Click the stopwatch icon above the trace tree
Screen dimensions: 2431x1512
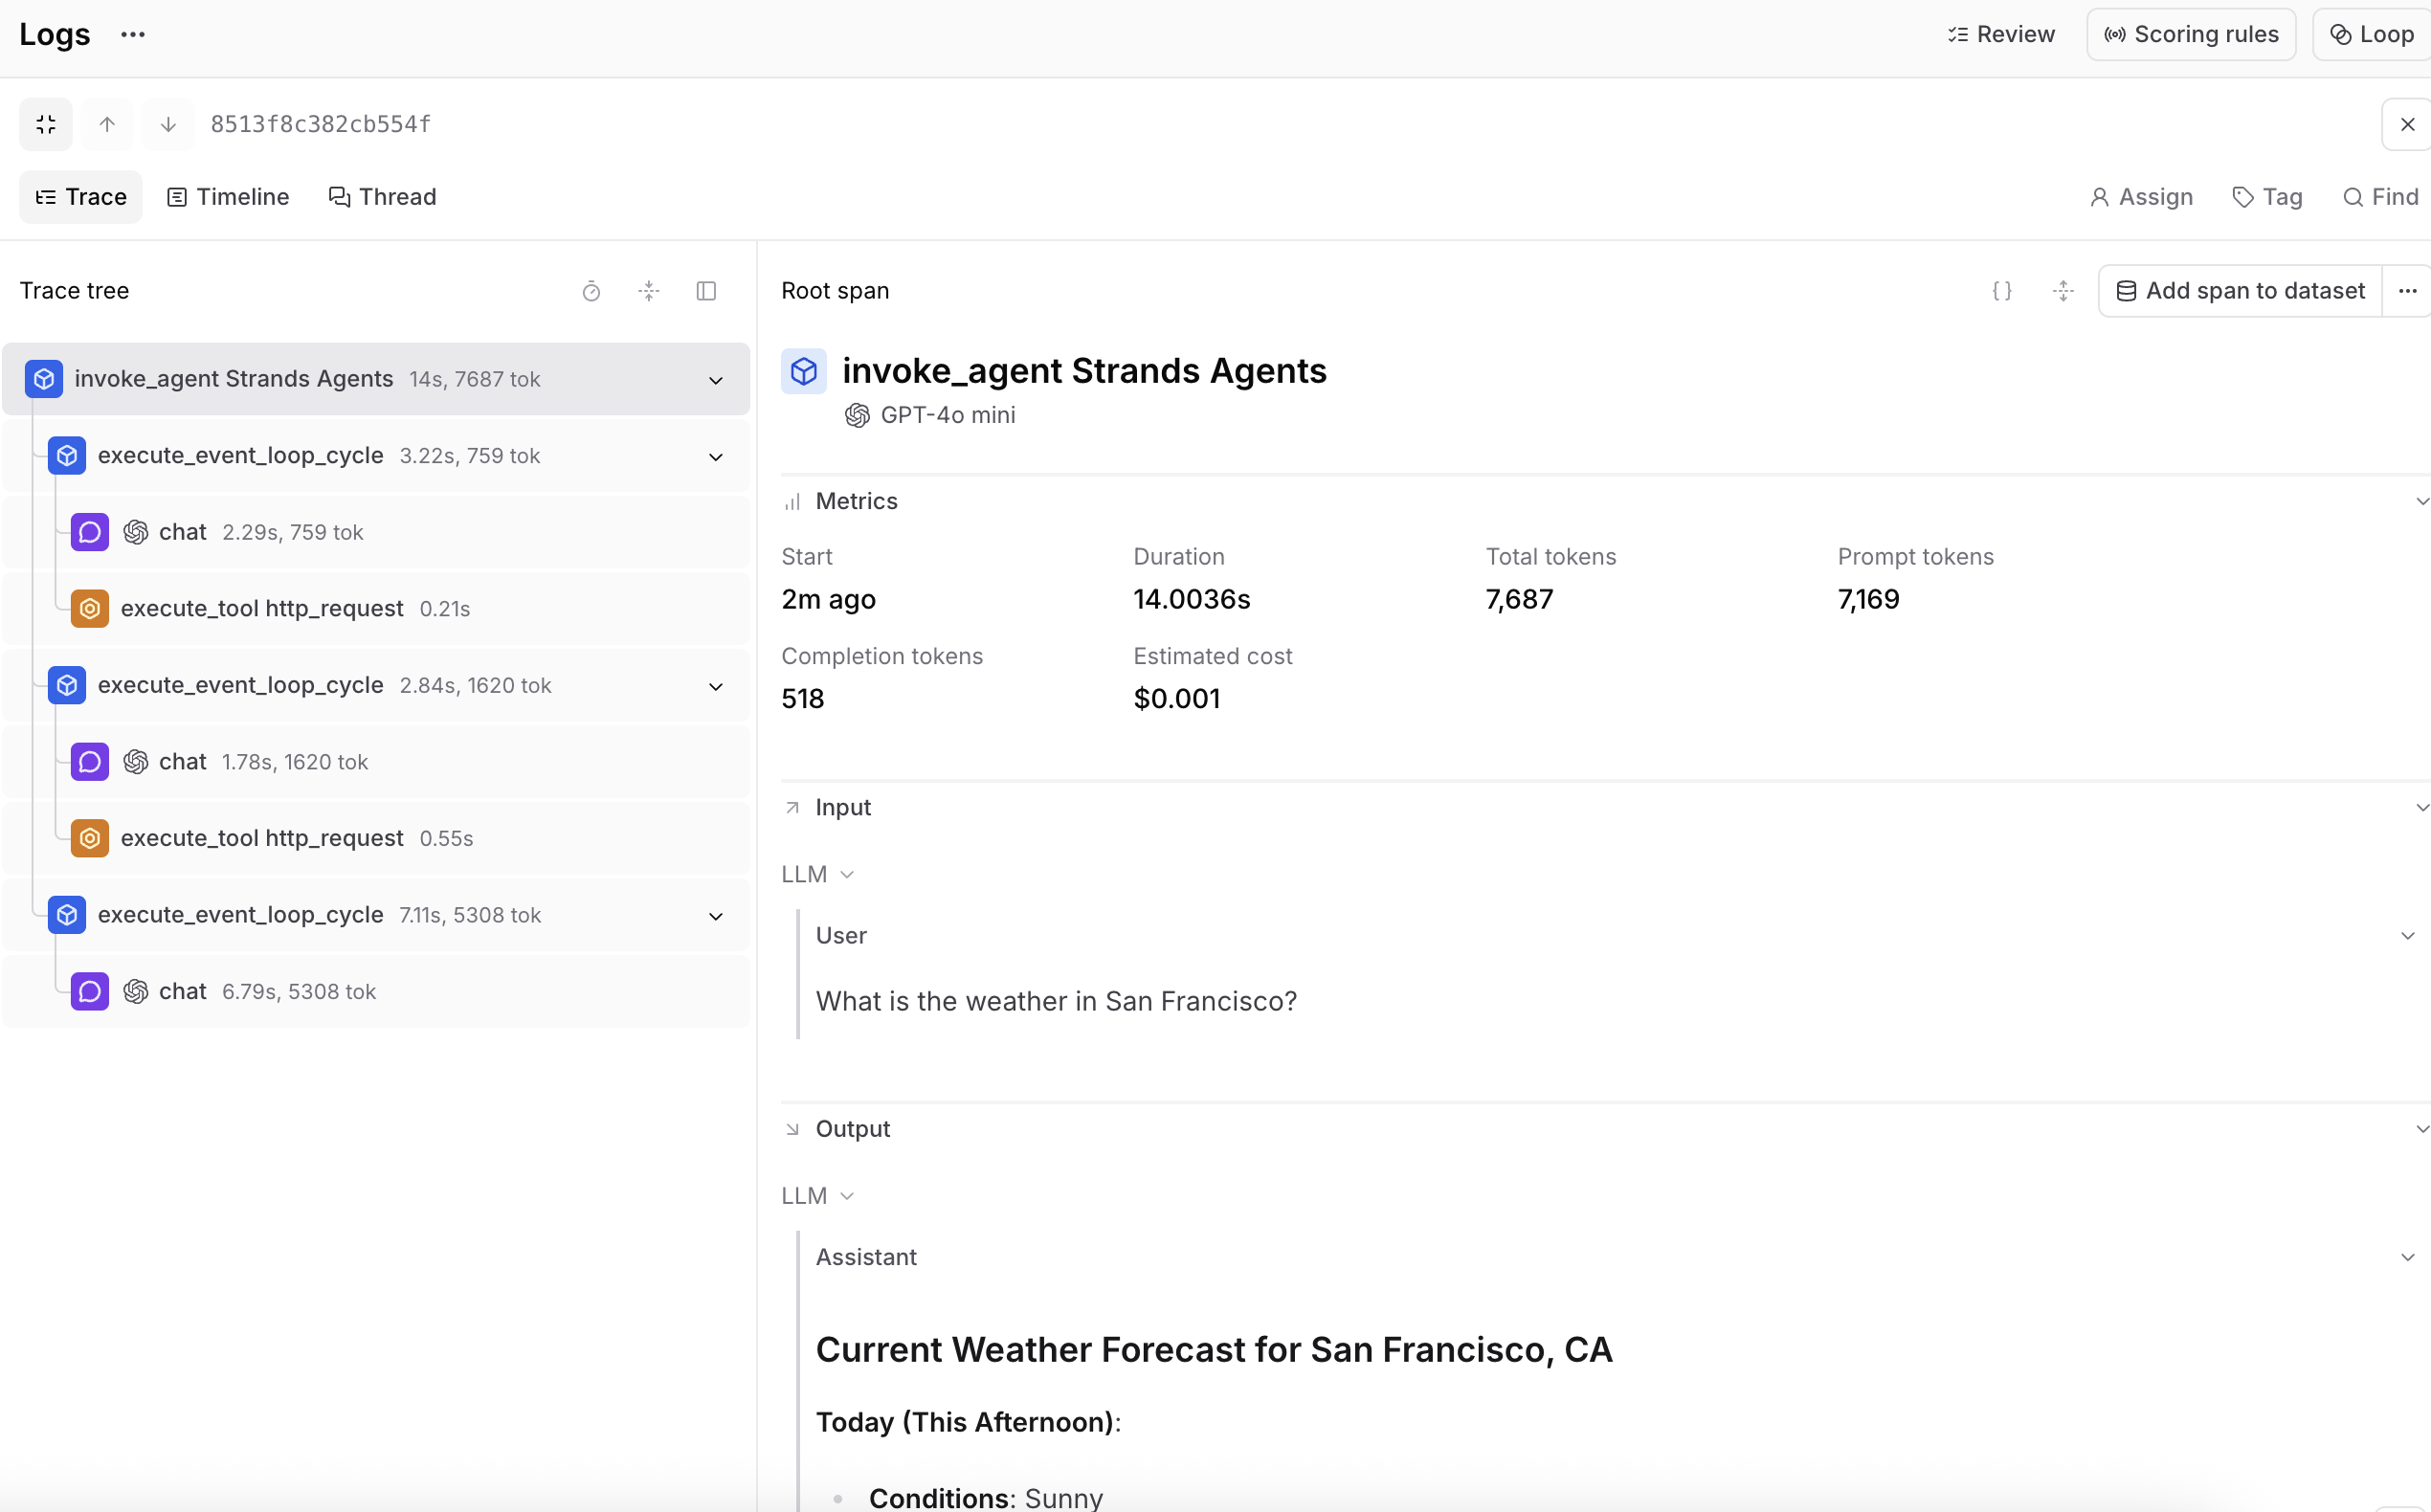point(591,291)
